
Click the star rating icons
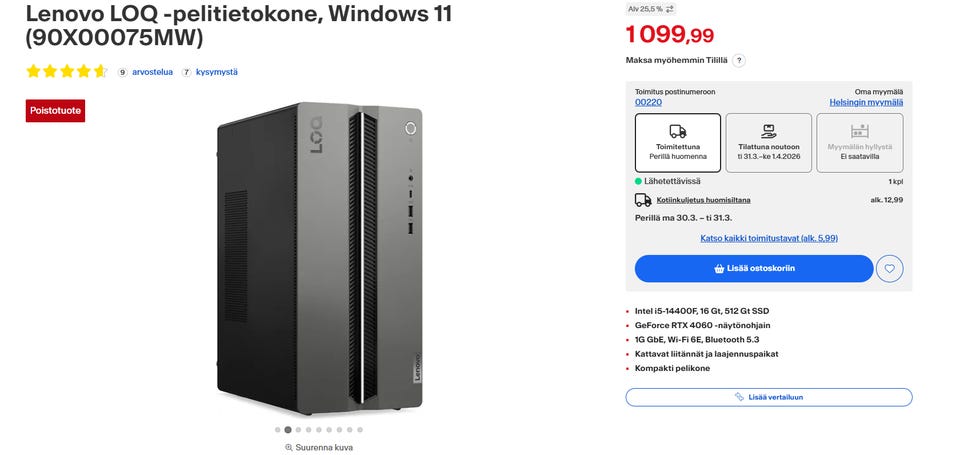66,72
